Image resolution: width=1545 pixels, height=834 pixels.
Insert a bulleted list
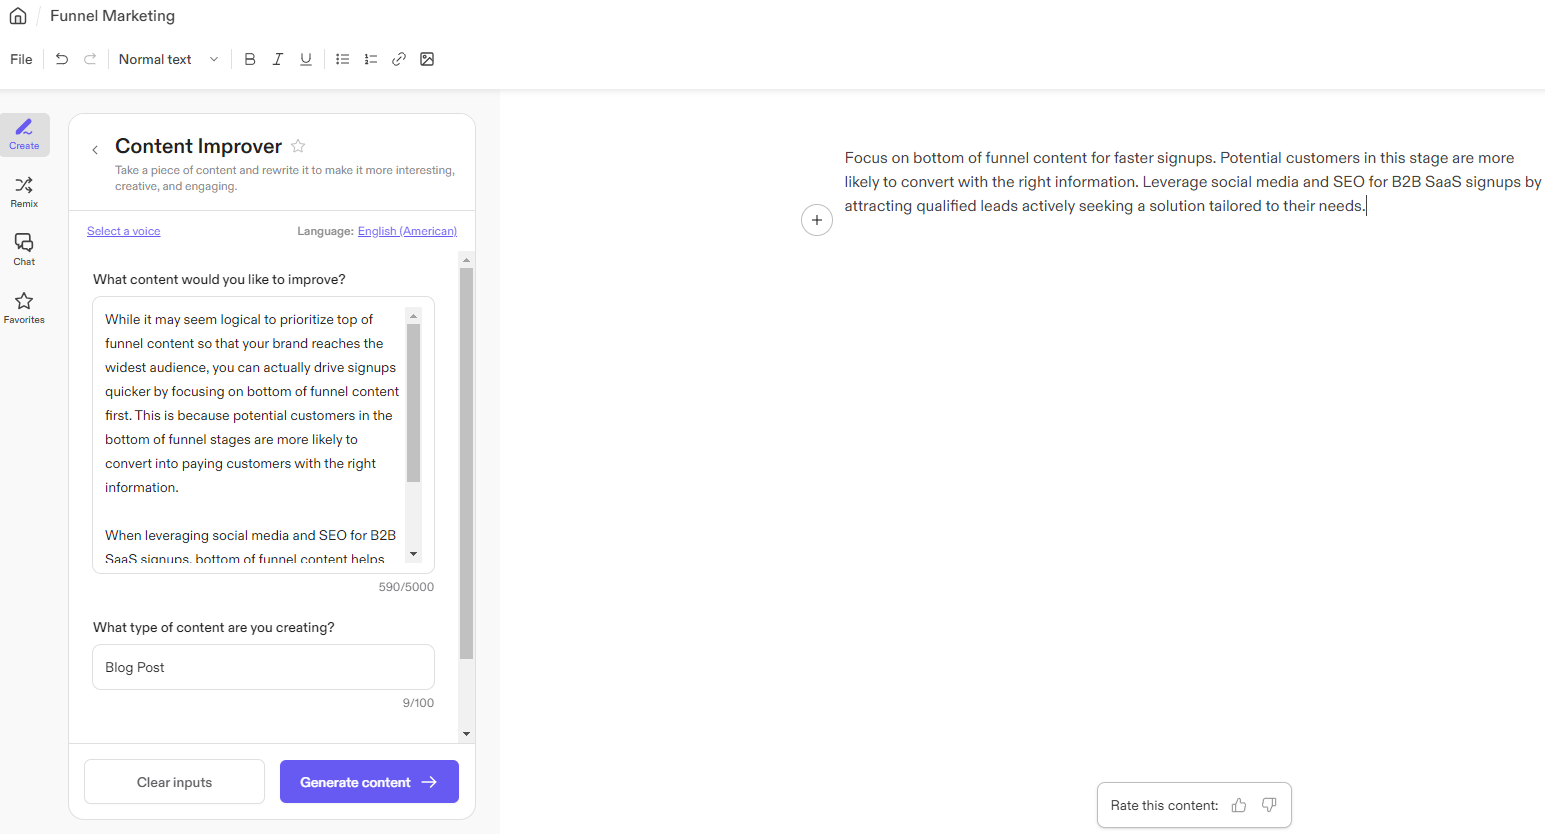click(x=342, y=59)
